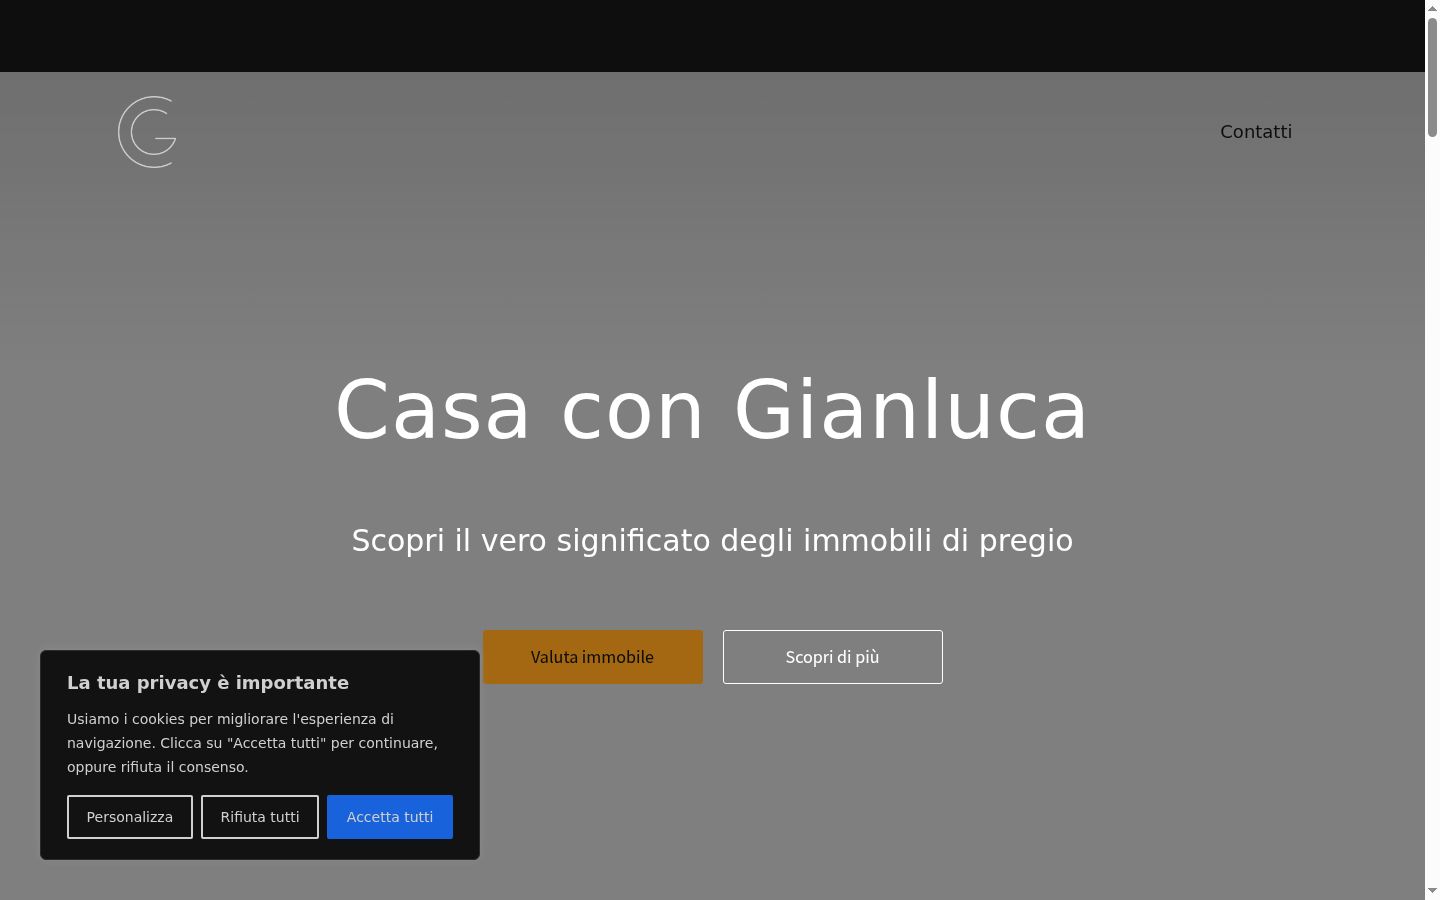1440x900 pixels.
Task: Click the scrollbar up arrow
Action: click(1432, 7)
